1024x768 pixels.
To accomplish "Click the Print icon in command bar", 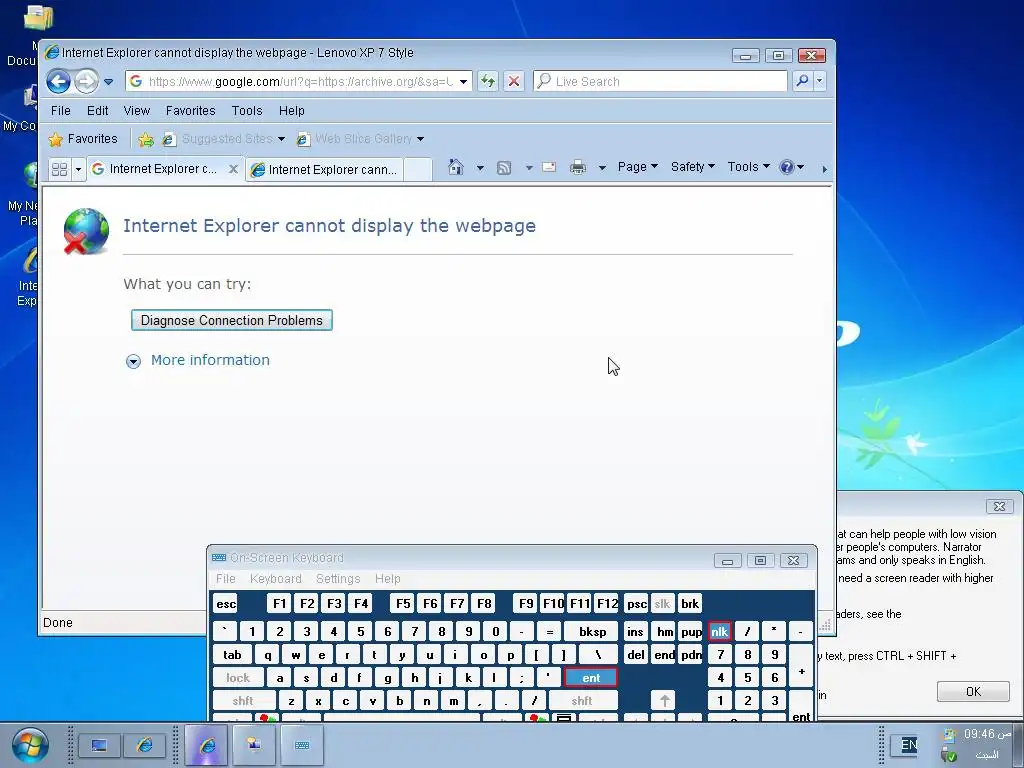I will [578, 168].
